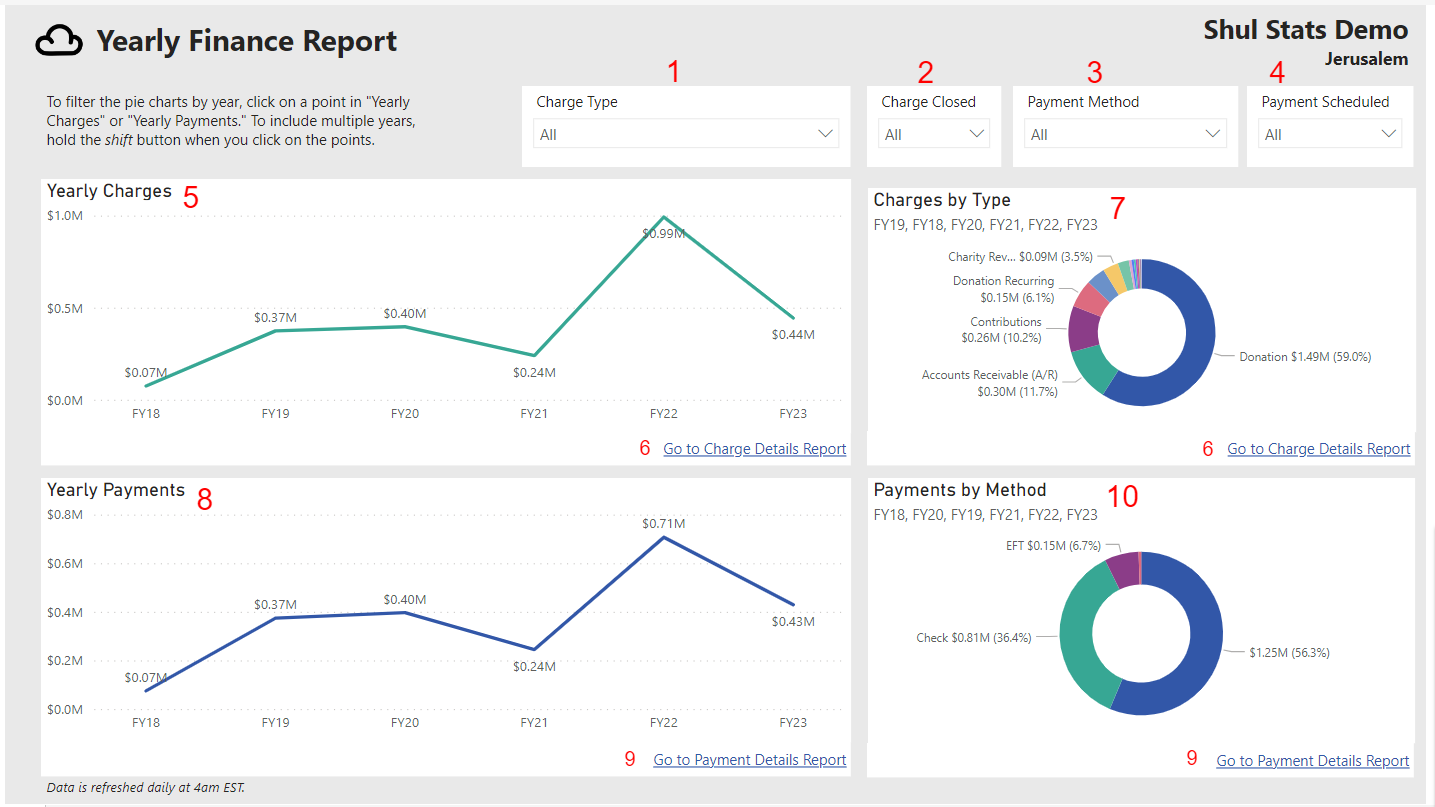Open the Payment Method dropdown

[x=1124, y=133]
